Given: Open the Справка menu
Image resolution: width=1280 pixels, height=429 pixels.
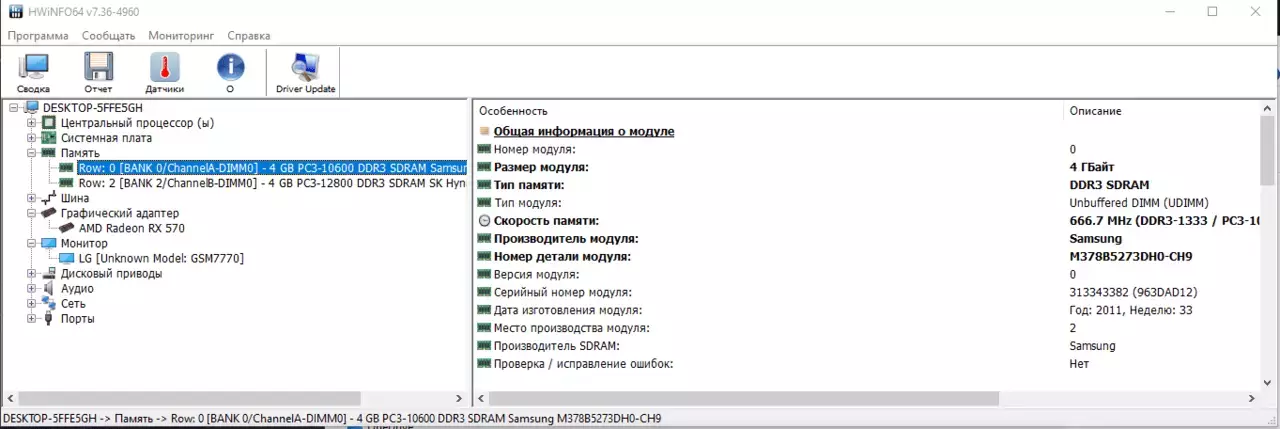Looking at the screenshot, I should 249,35.
